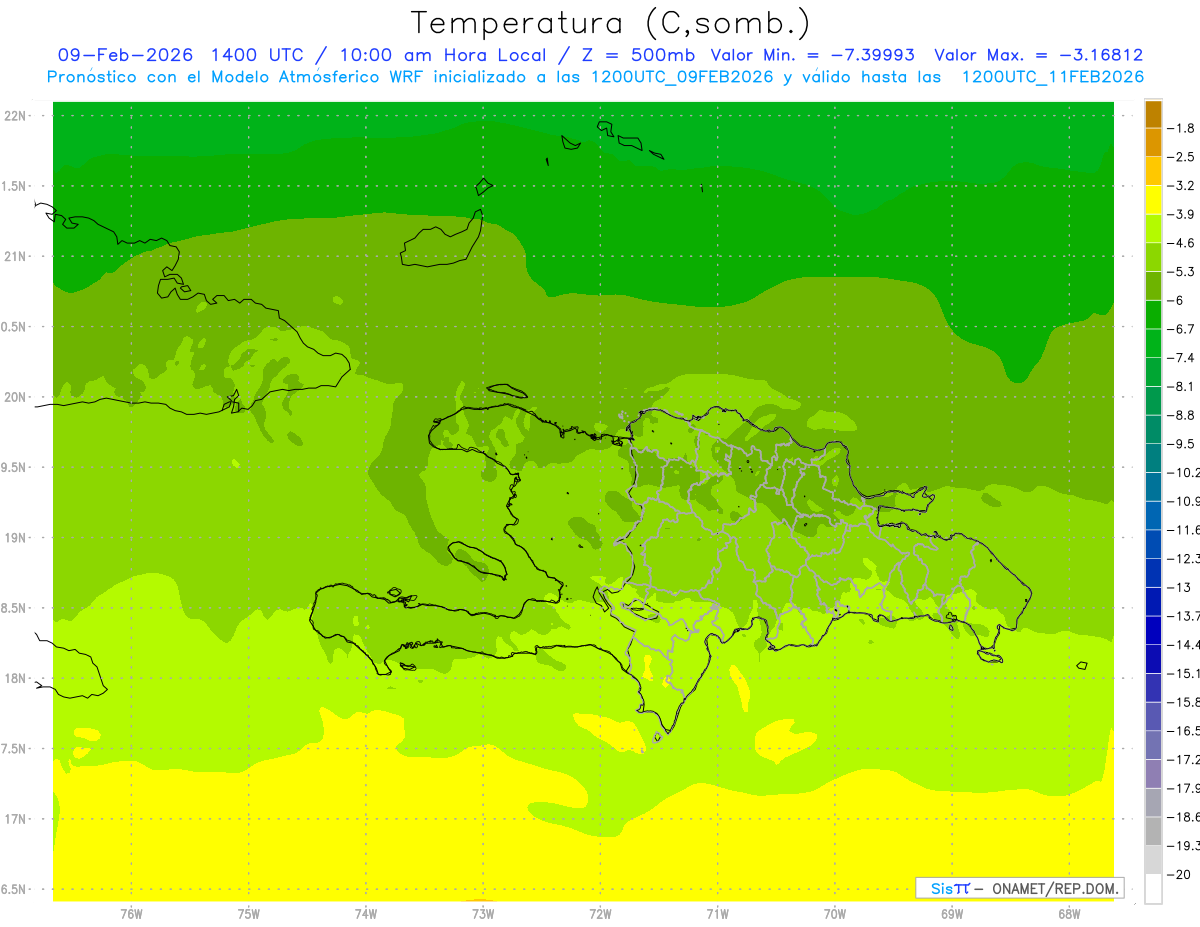Select the '75W' longitude label
This screenshot has height=927, width=1200.
click(249, 914)
